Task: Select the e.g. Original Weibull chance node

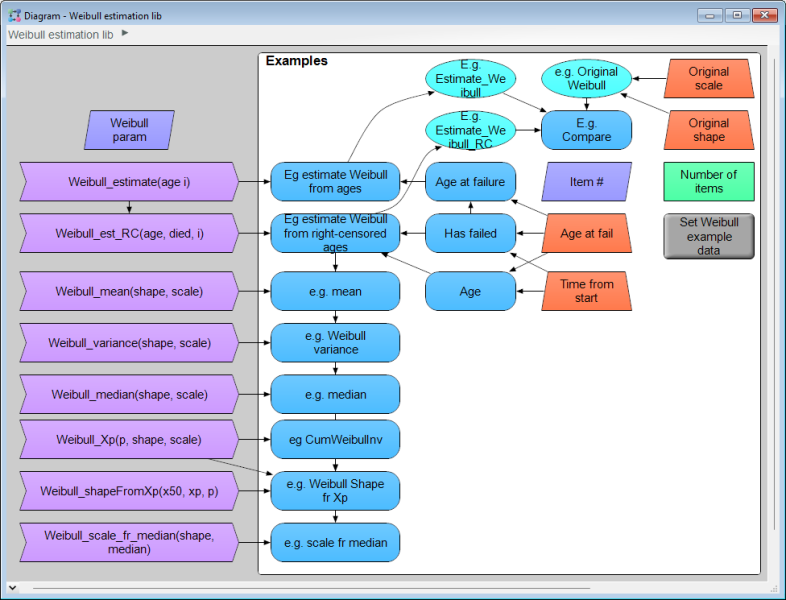Action: (x=586, y=79)
